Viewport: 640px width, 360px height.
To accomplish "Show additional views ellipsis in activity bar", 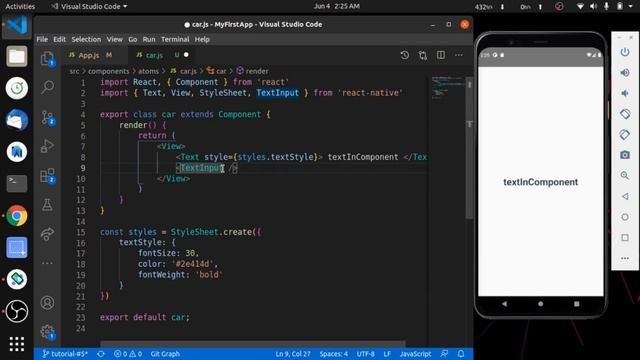I will [47, 263].
